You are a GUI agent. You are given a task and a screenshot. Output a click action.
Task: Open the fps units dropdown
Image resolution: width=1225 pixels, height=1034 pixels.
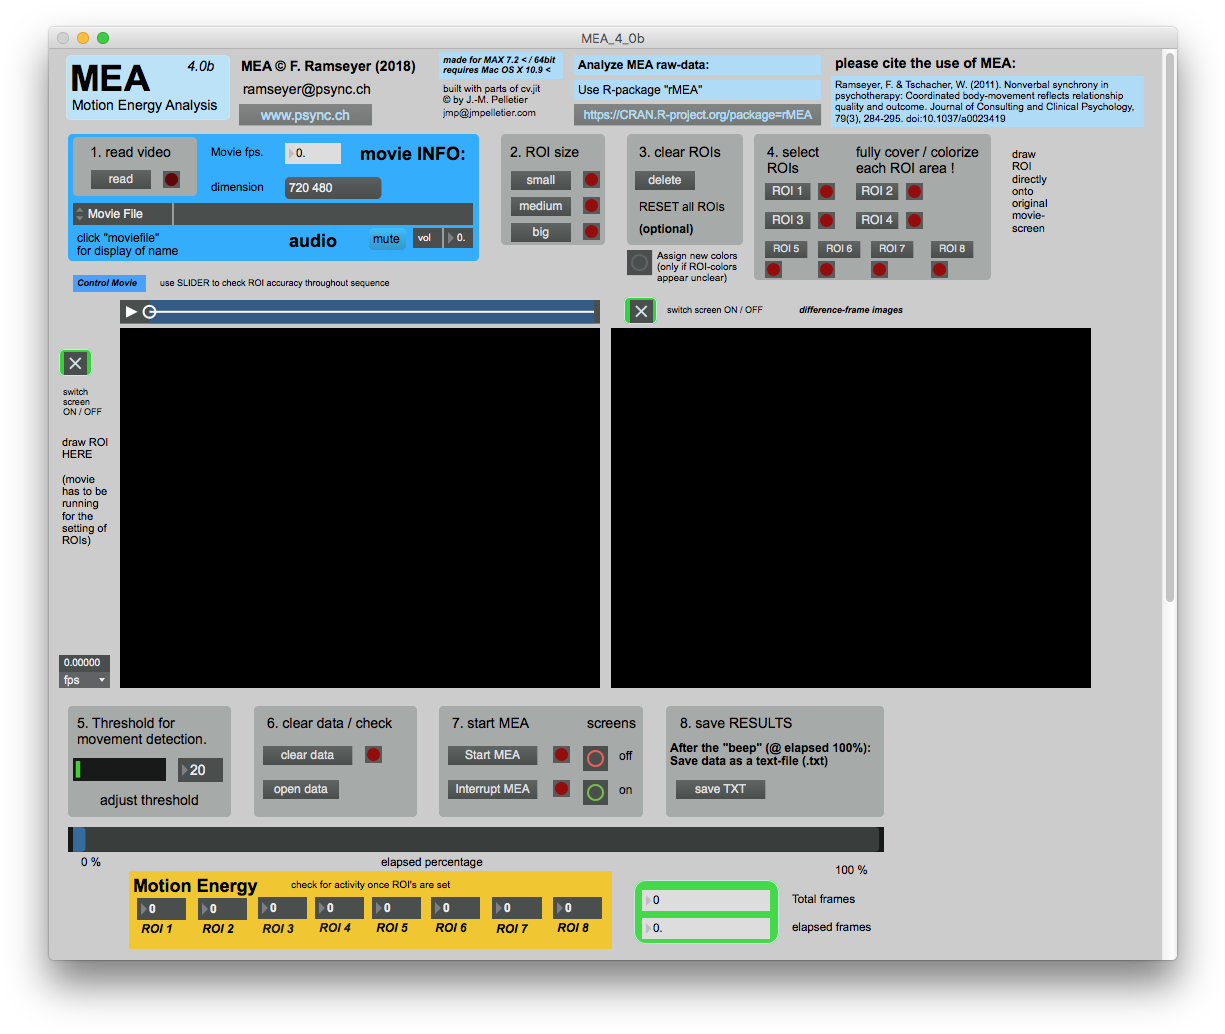tap(84, 679)
